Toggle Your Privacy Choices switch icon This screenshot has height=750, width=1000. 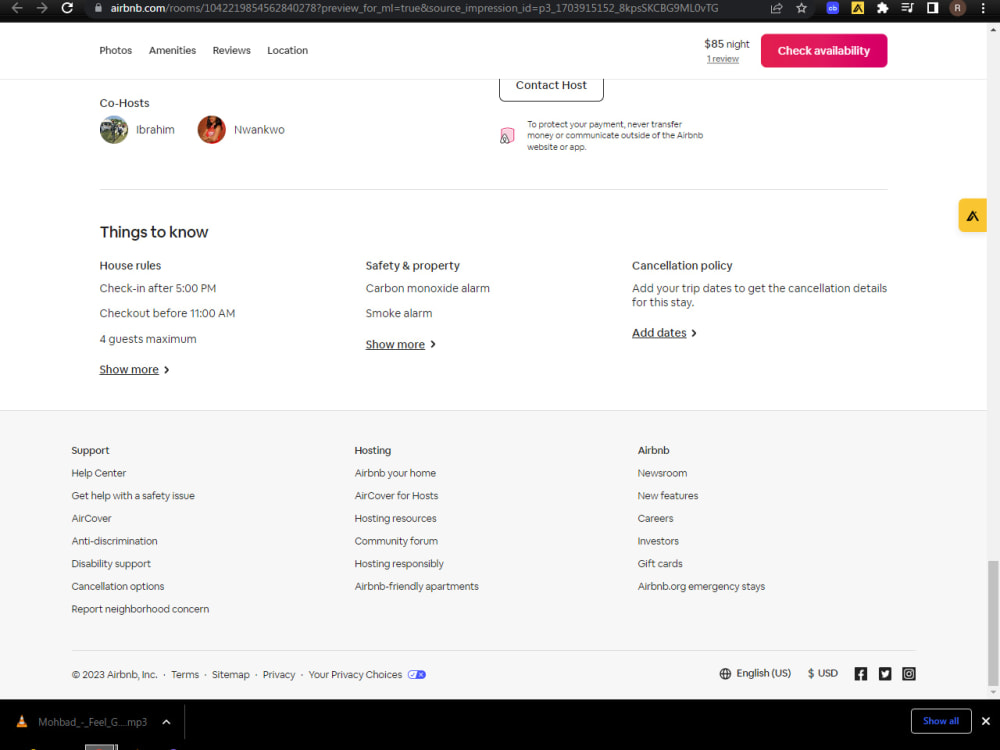(x=417, y=675)
